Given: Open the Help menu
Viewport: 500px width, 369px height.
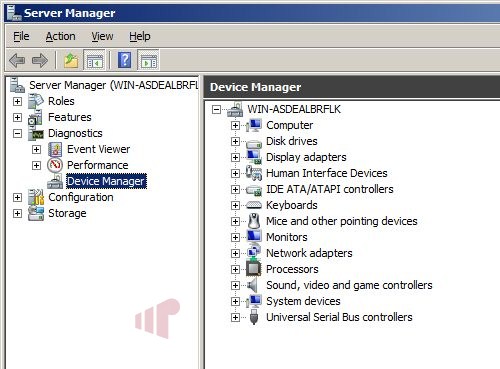Looking at the screenshot, I should point(140,36).
